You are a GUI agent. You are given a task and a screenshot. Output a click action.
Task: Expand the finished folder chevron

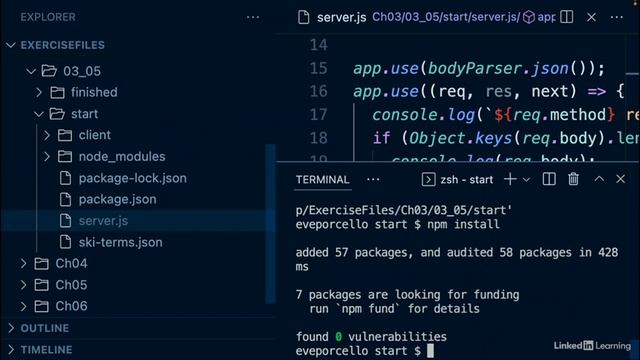pyautogui.click(x=39, y=92)
